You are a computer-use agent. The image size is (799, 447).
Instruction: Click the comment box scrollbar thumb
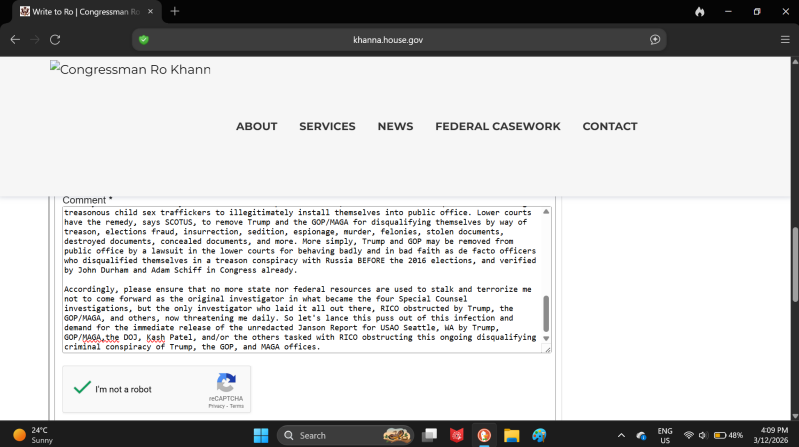pyautogui.click(x=546, y=313)
